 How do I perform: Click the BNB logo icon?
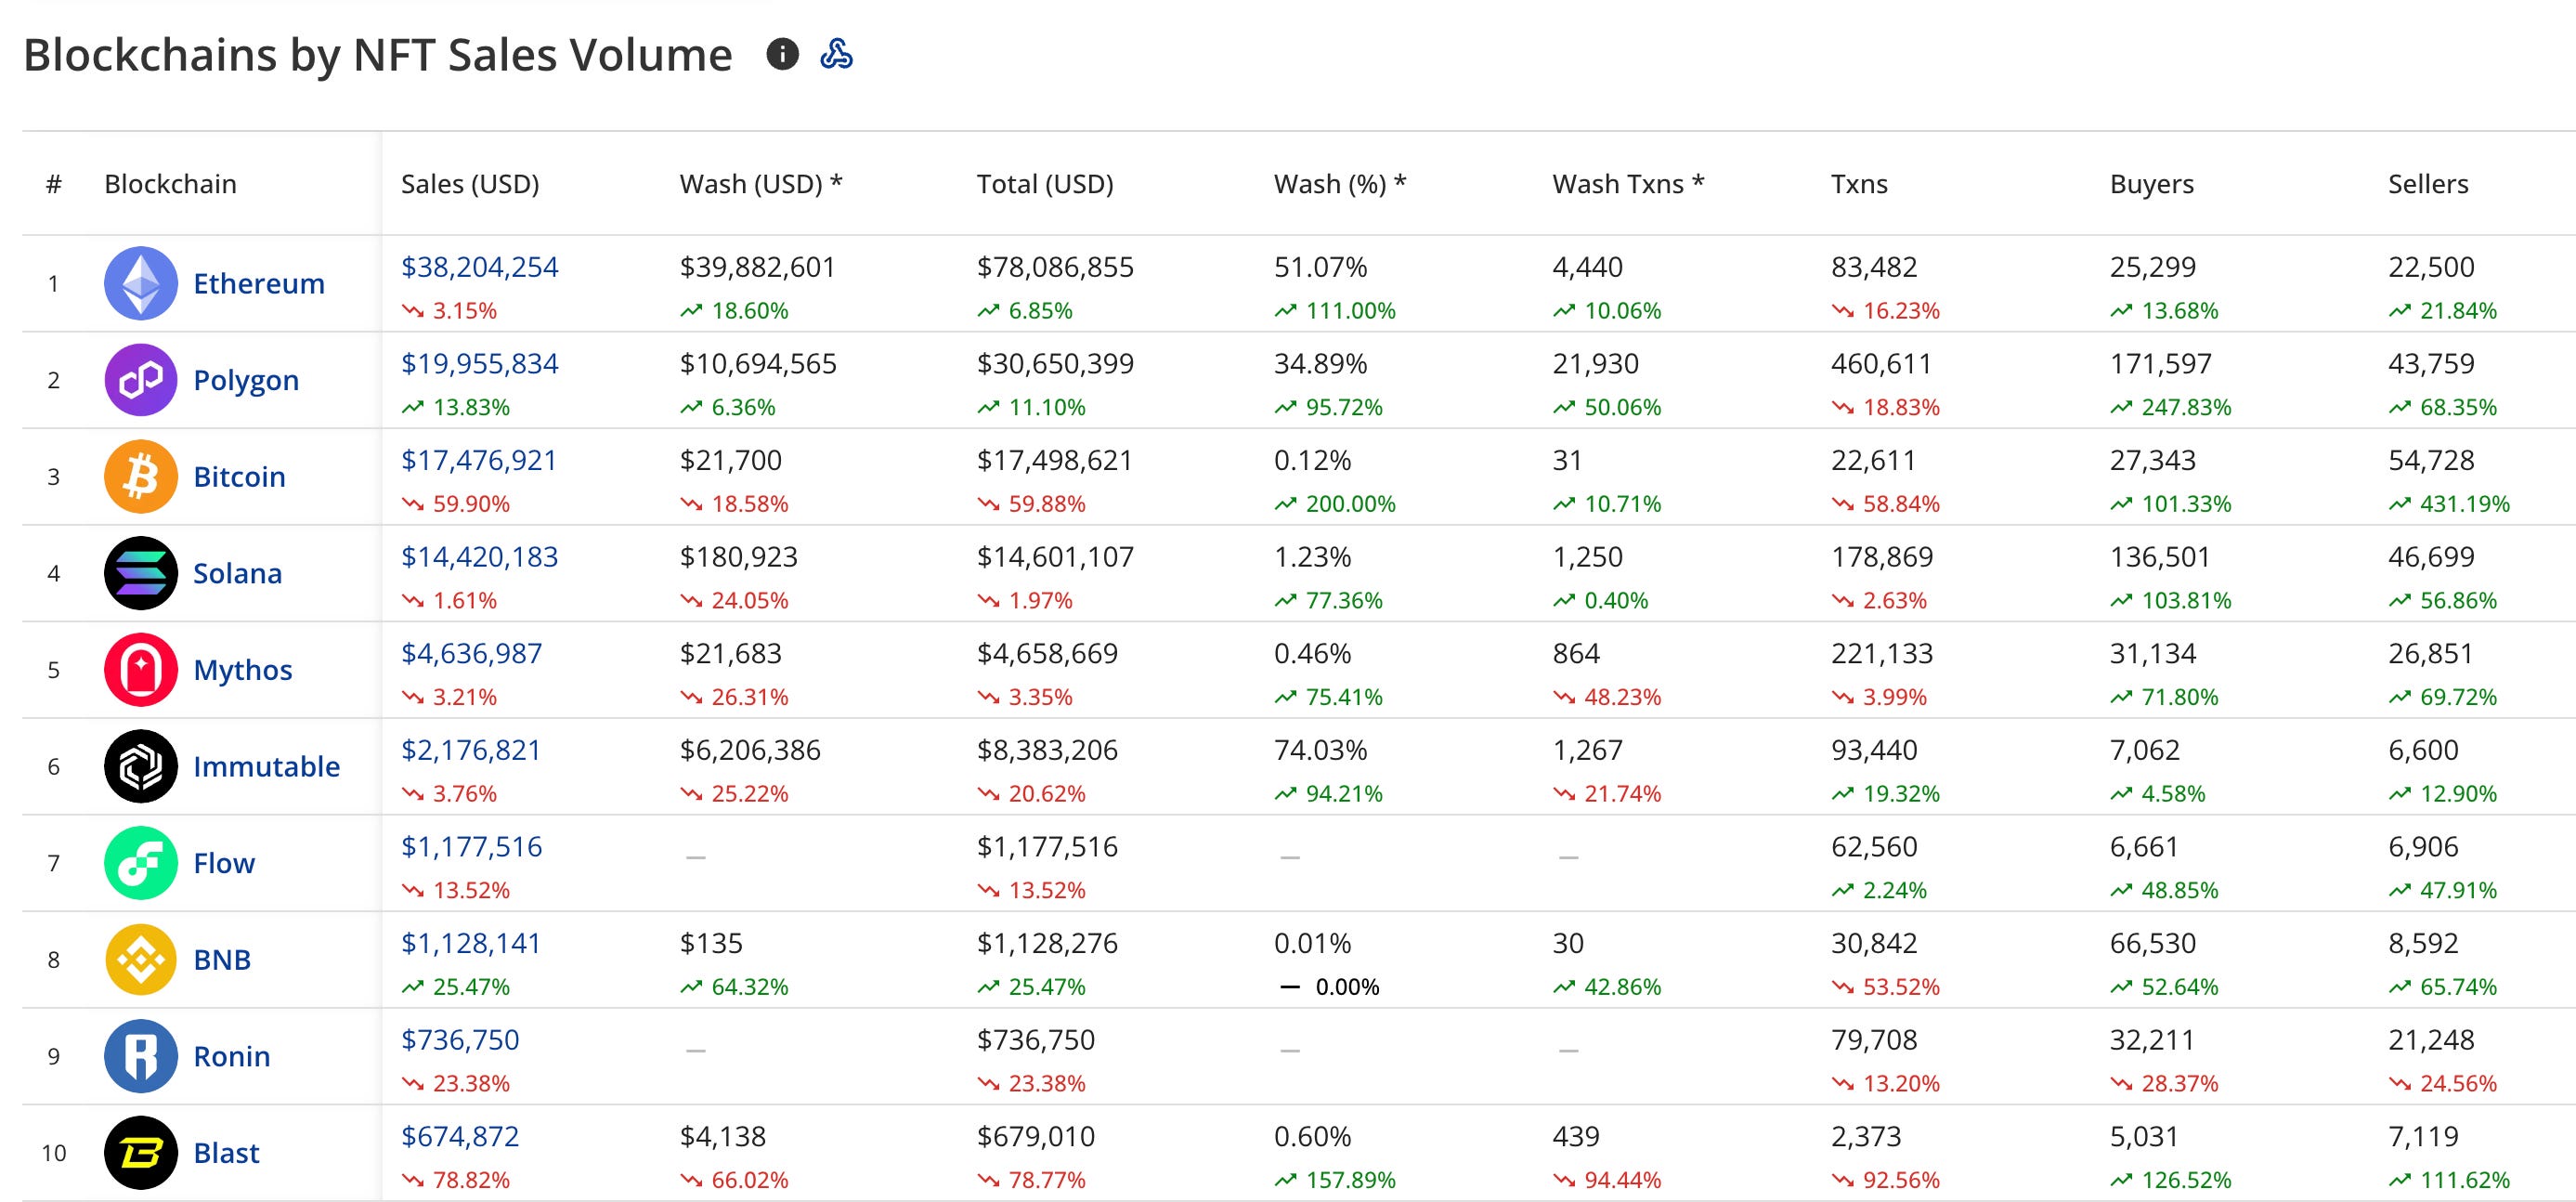[x=141, y=959]
